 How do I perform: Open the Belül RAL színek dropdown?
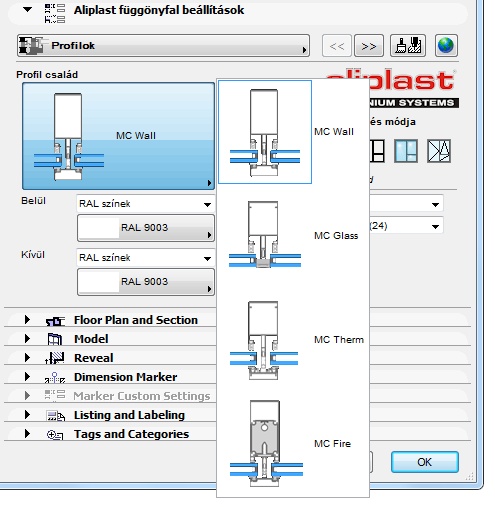(x=145, y=204)
